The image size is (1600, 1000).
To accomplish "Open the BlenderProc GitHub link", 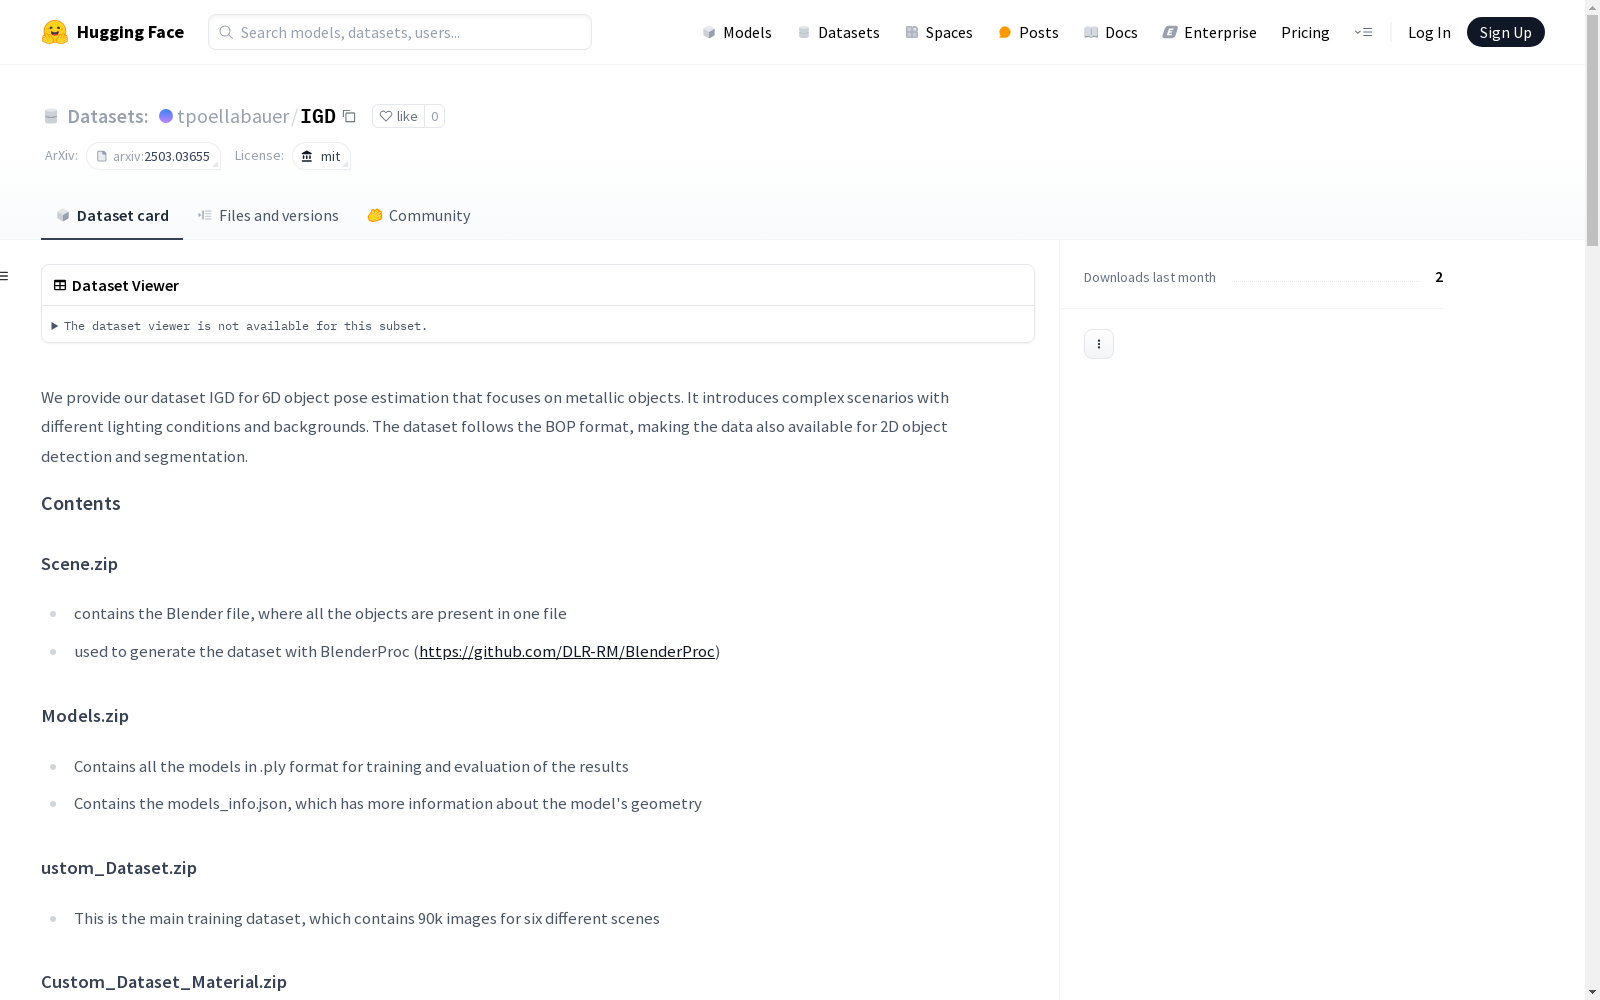I will (x=567, y=651).
